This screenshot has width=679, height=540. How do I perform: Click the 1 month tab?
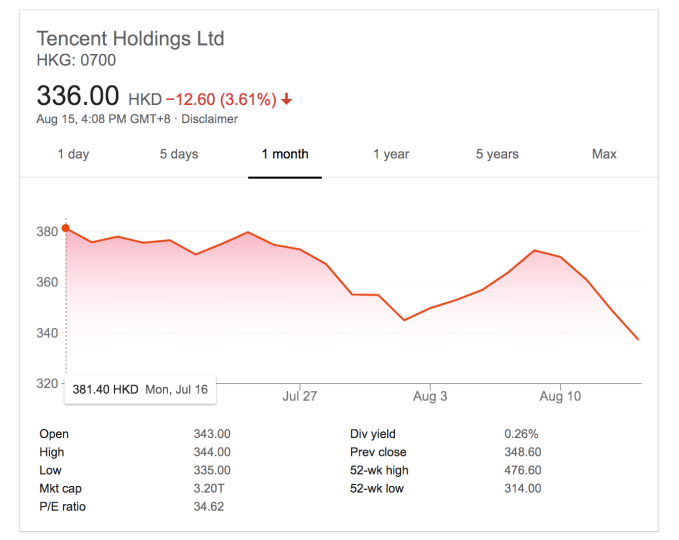click(x=285, y=154)
